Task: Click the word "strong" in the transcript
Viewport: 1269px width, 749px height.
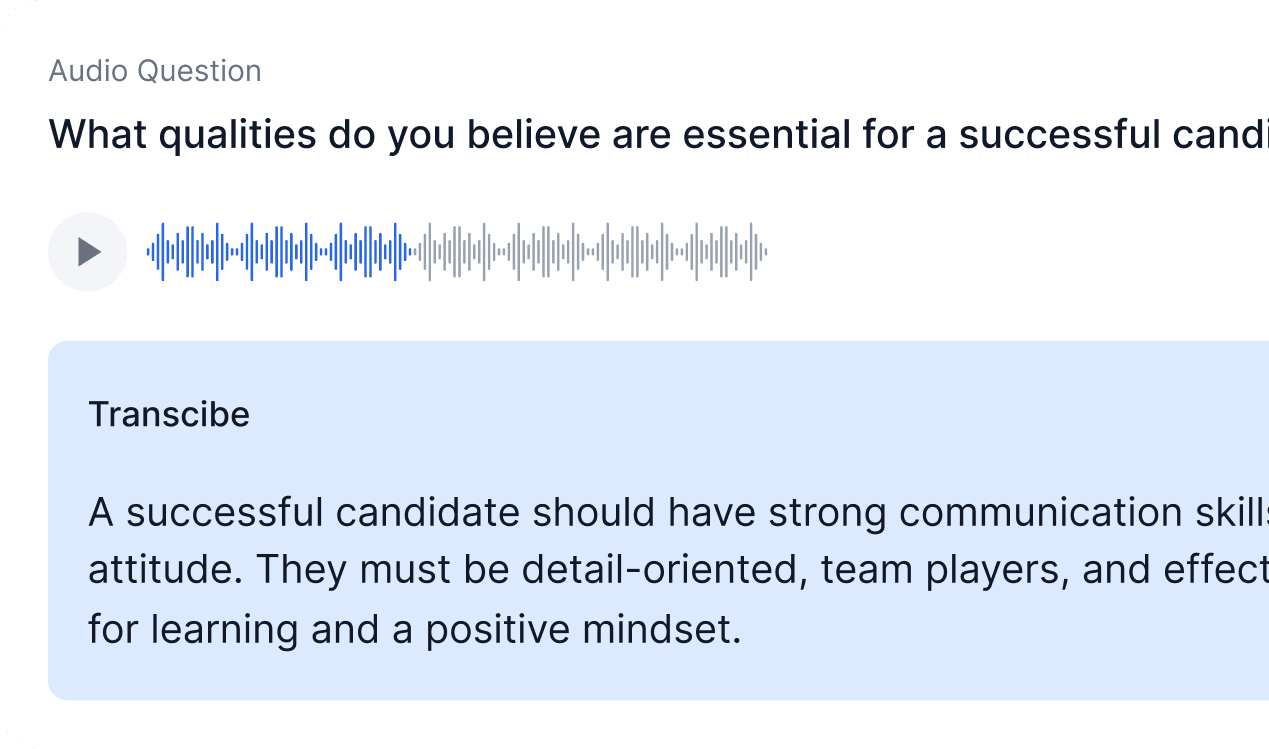Action: (x=829, y=513)
